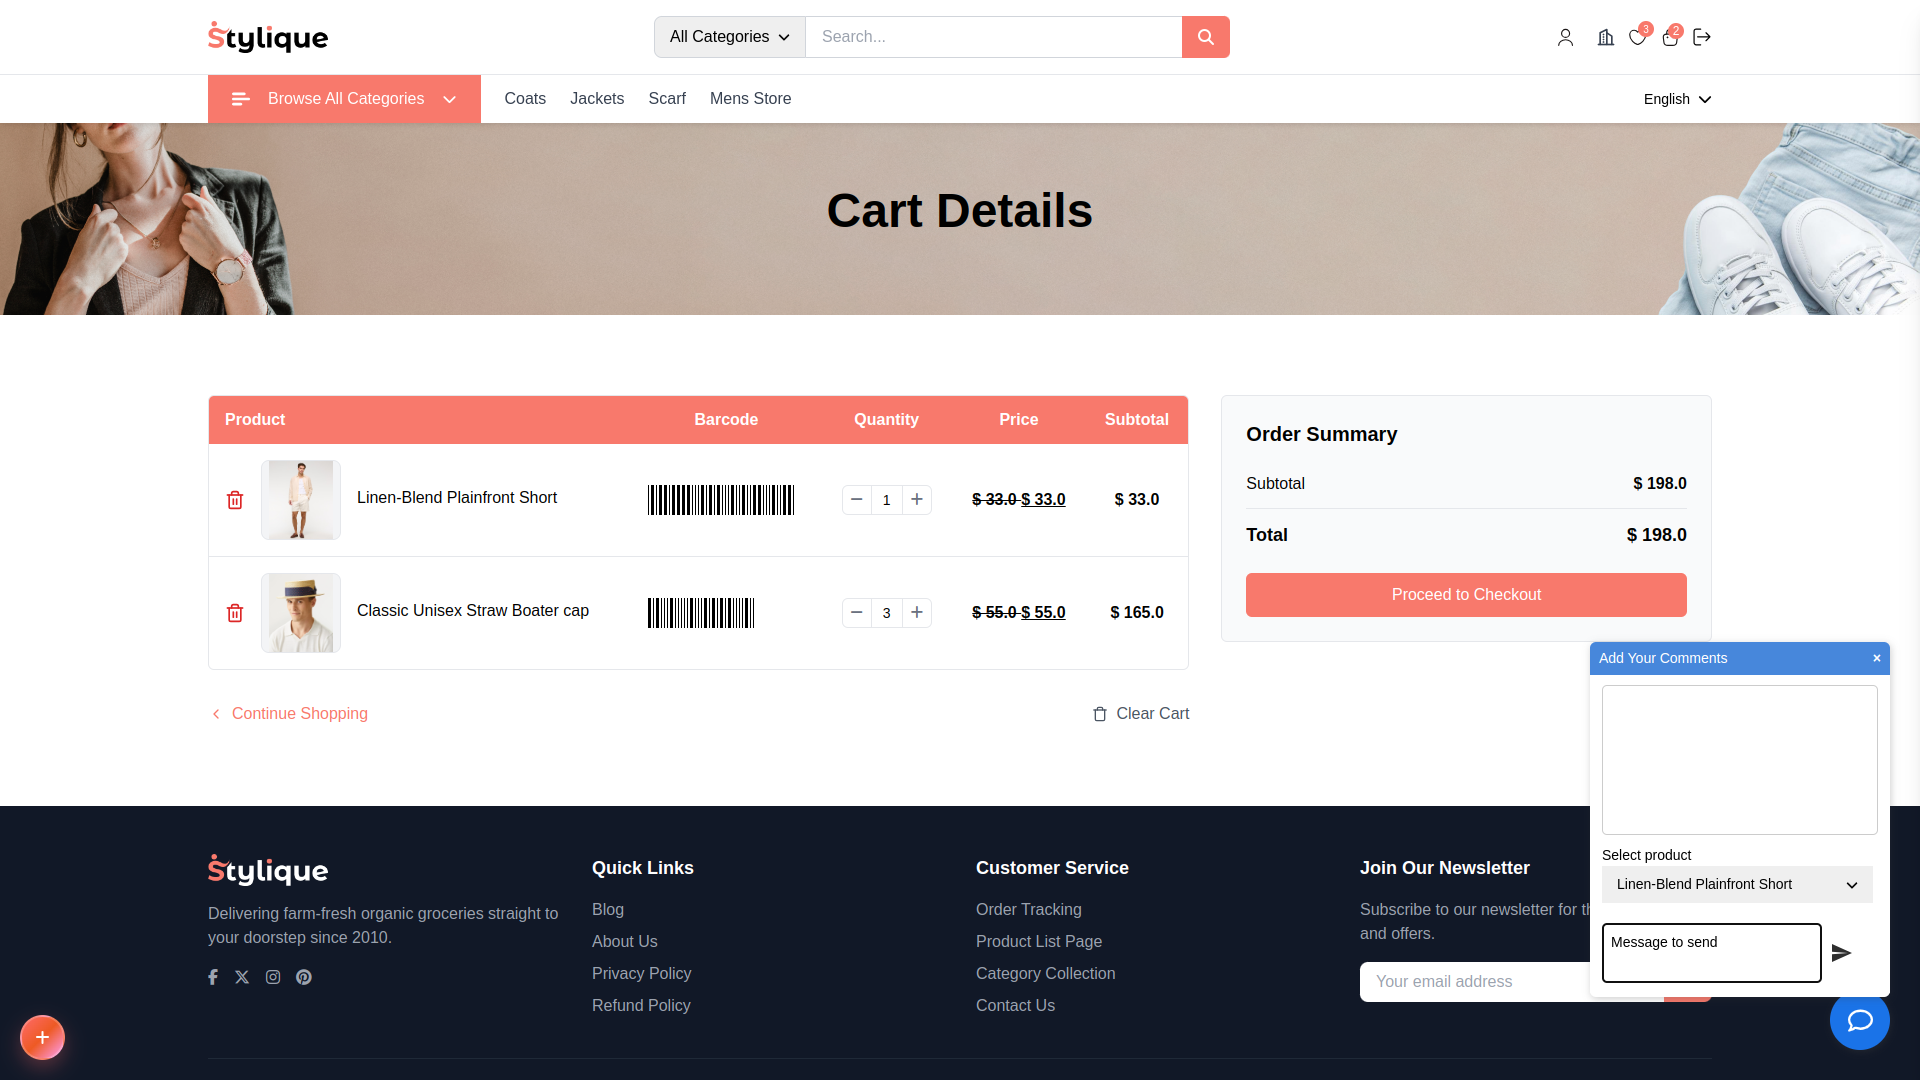Open the English language dropdown
The height and width of the screenshot is (1080, 1920).
1677,99
